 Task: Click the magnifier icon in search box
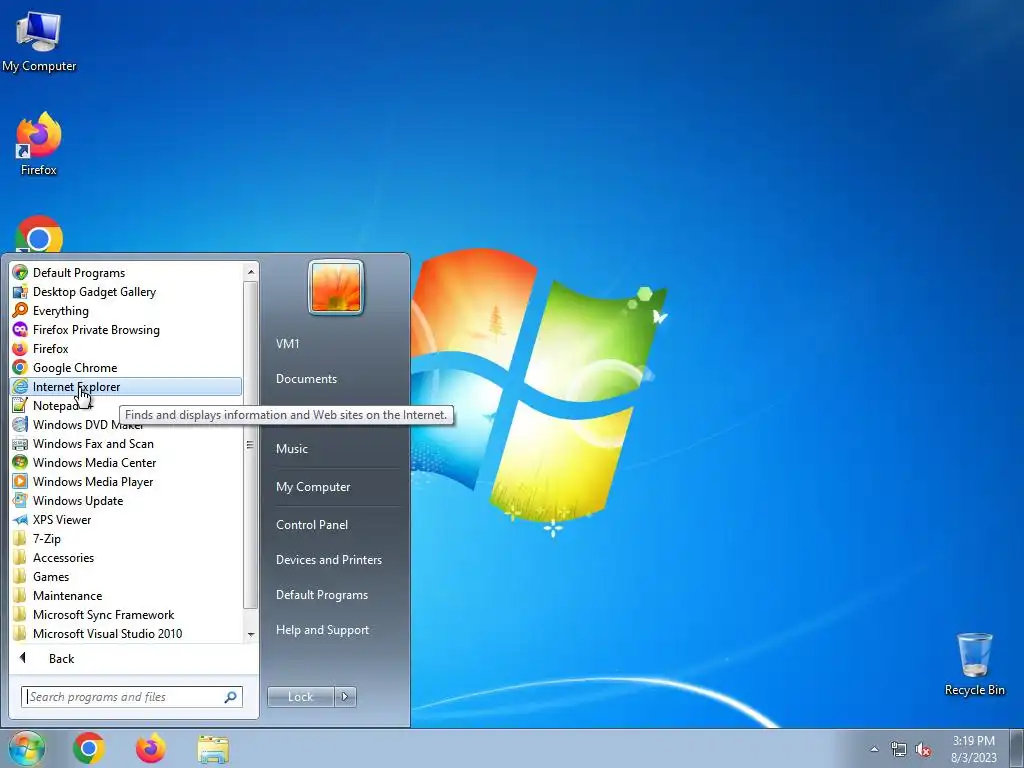[x=231, y=697]
